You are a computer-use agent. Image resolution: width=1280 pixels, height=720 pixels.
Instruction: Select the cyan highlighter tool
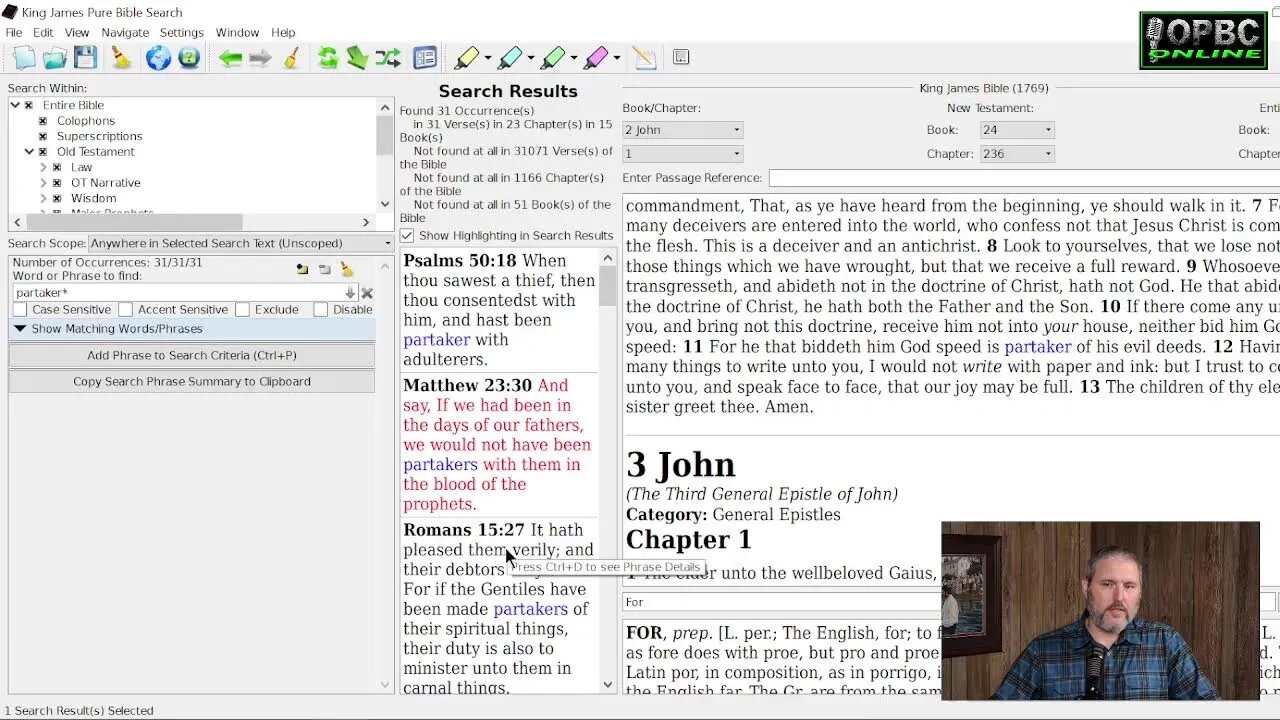click(509, 58)
